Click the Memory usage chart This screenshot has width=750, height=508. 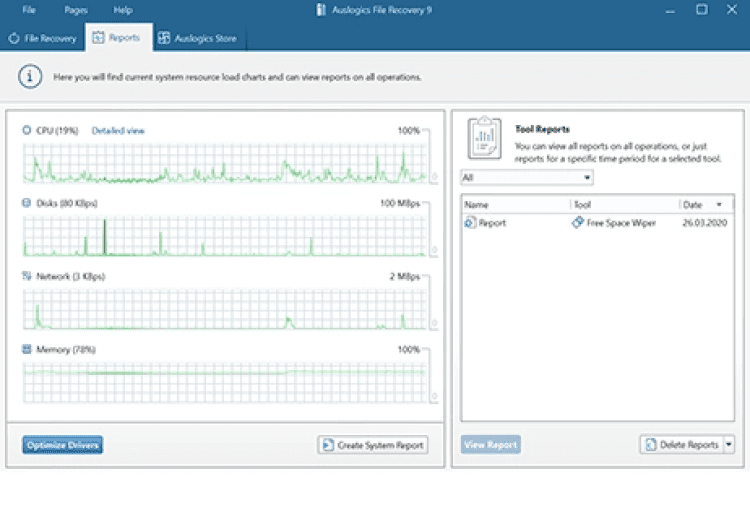pos(224,382)
